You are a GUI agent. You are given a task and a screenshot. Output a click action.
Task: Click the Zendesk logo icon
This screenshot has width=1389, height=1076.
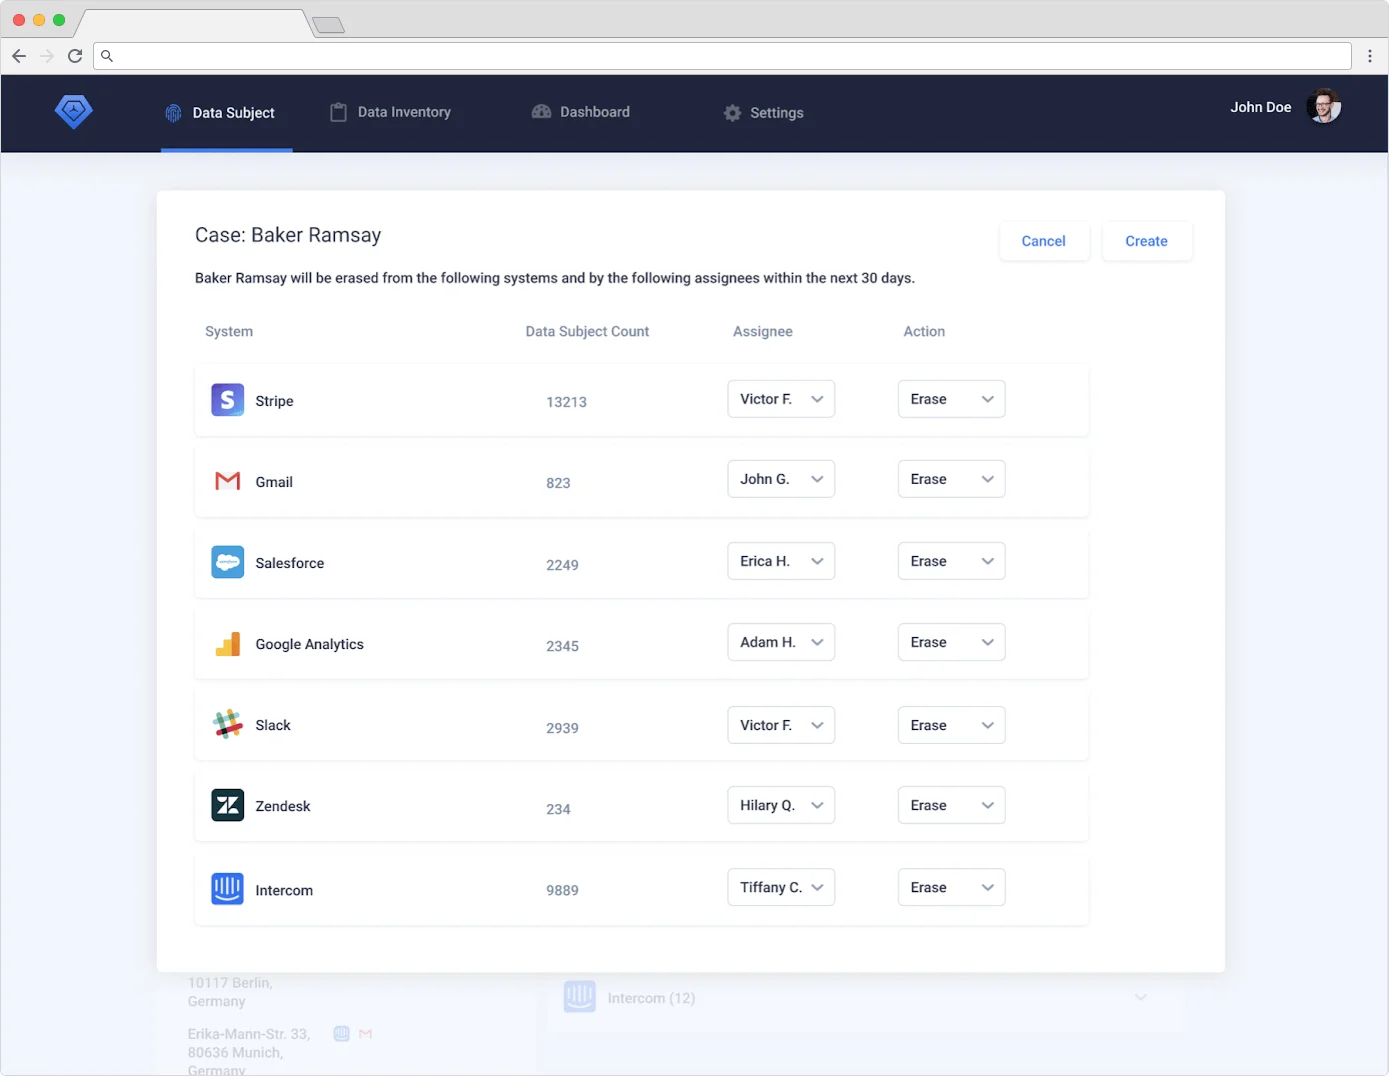click(x=228, y=805)
